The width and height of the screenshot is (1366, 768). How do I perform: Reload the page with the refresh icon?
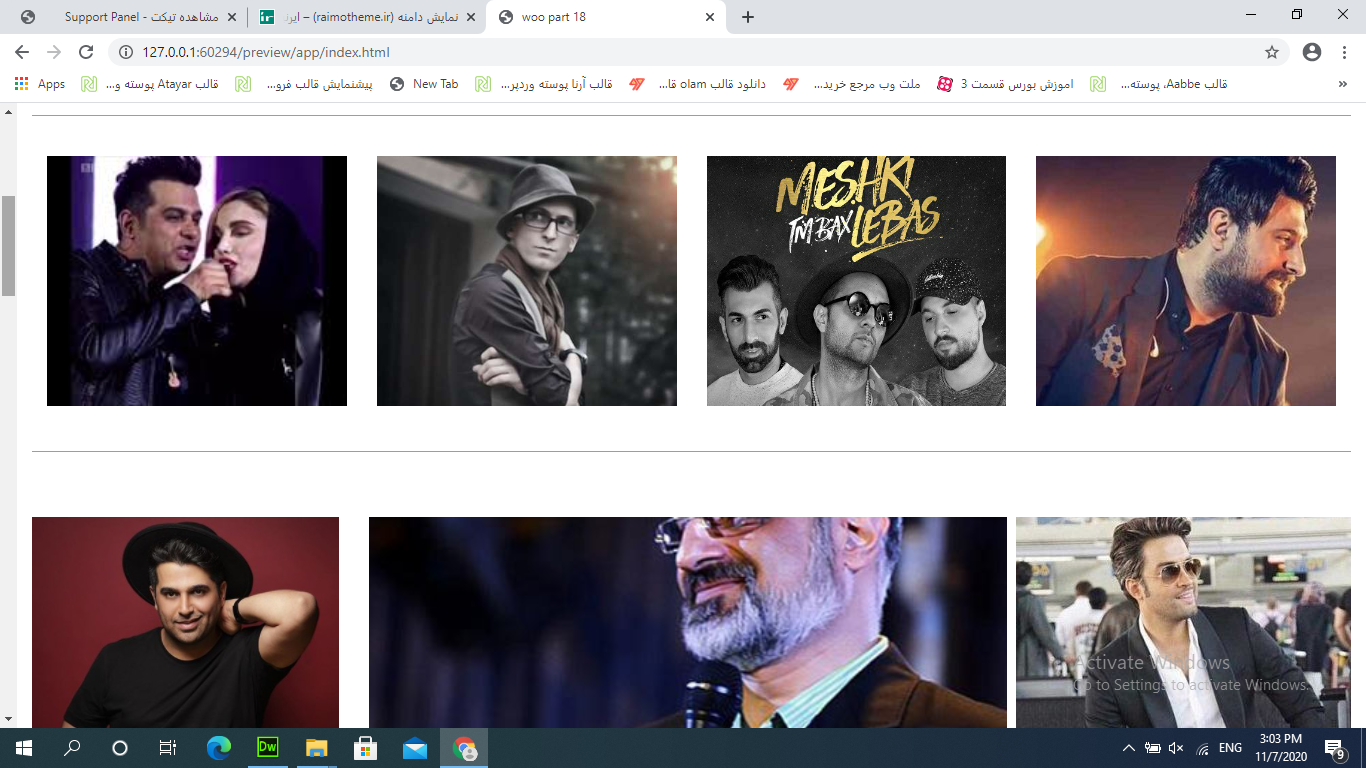point(86,52)
